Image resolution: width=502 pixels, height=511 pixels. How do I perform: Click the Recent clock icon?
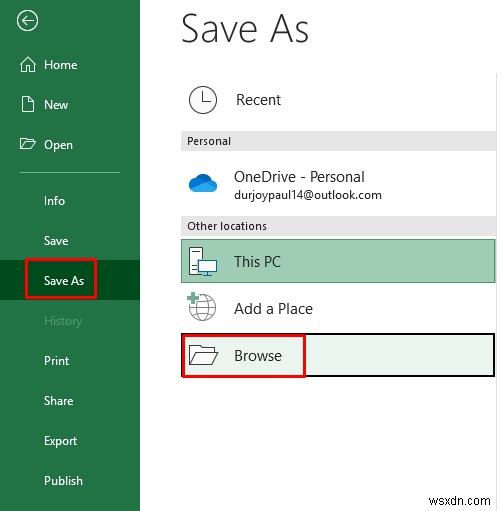point(203,100)
